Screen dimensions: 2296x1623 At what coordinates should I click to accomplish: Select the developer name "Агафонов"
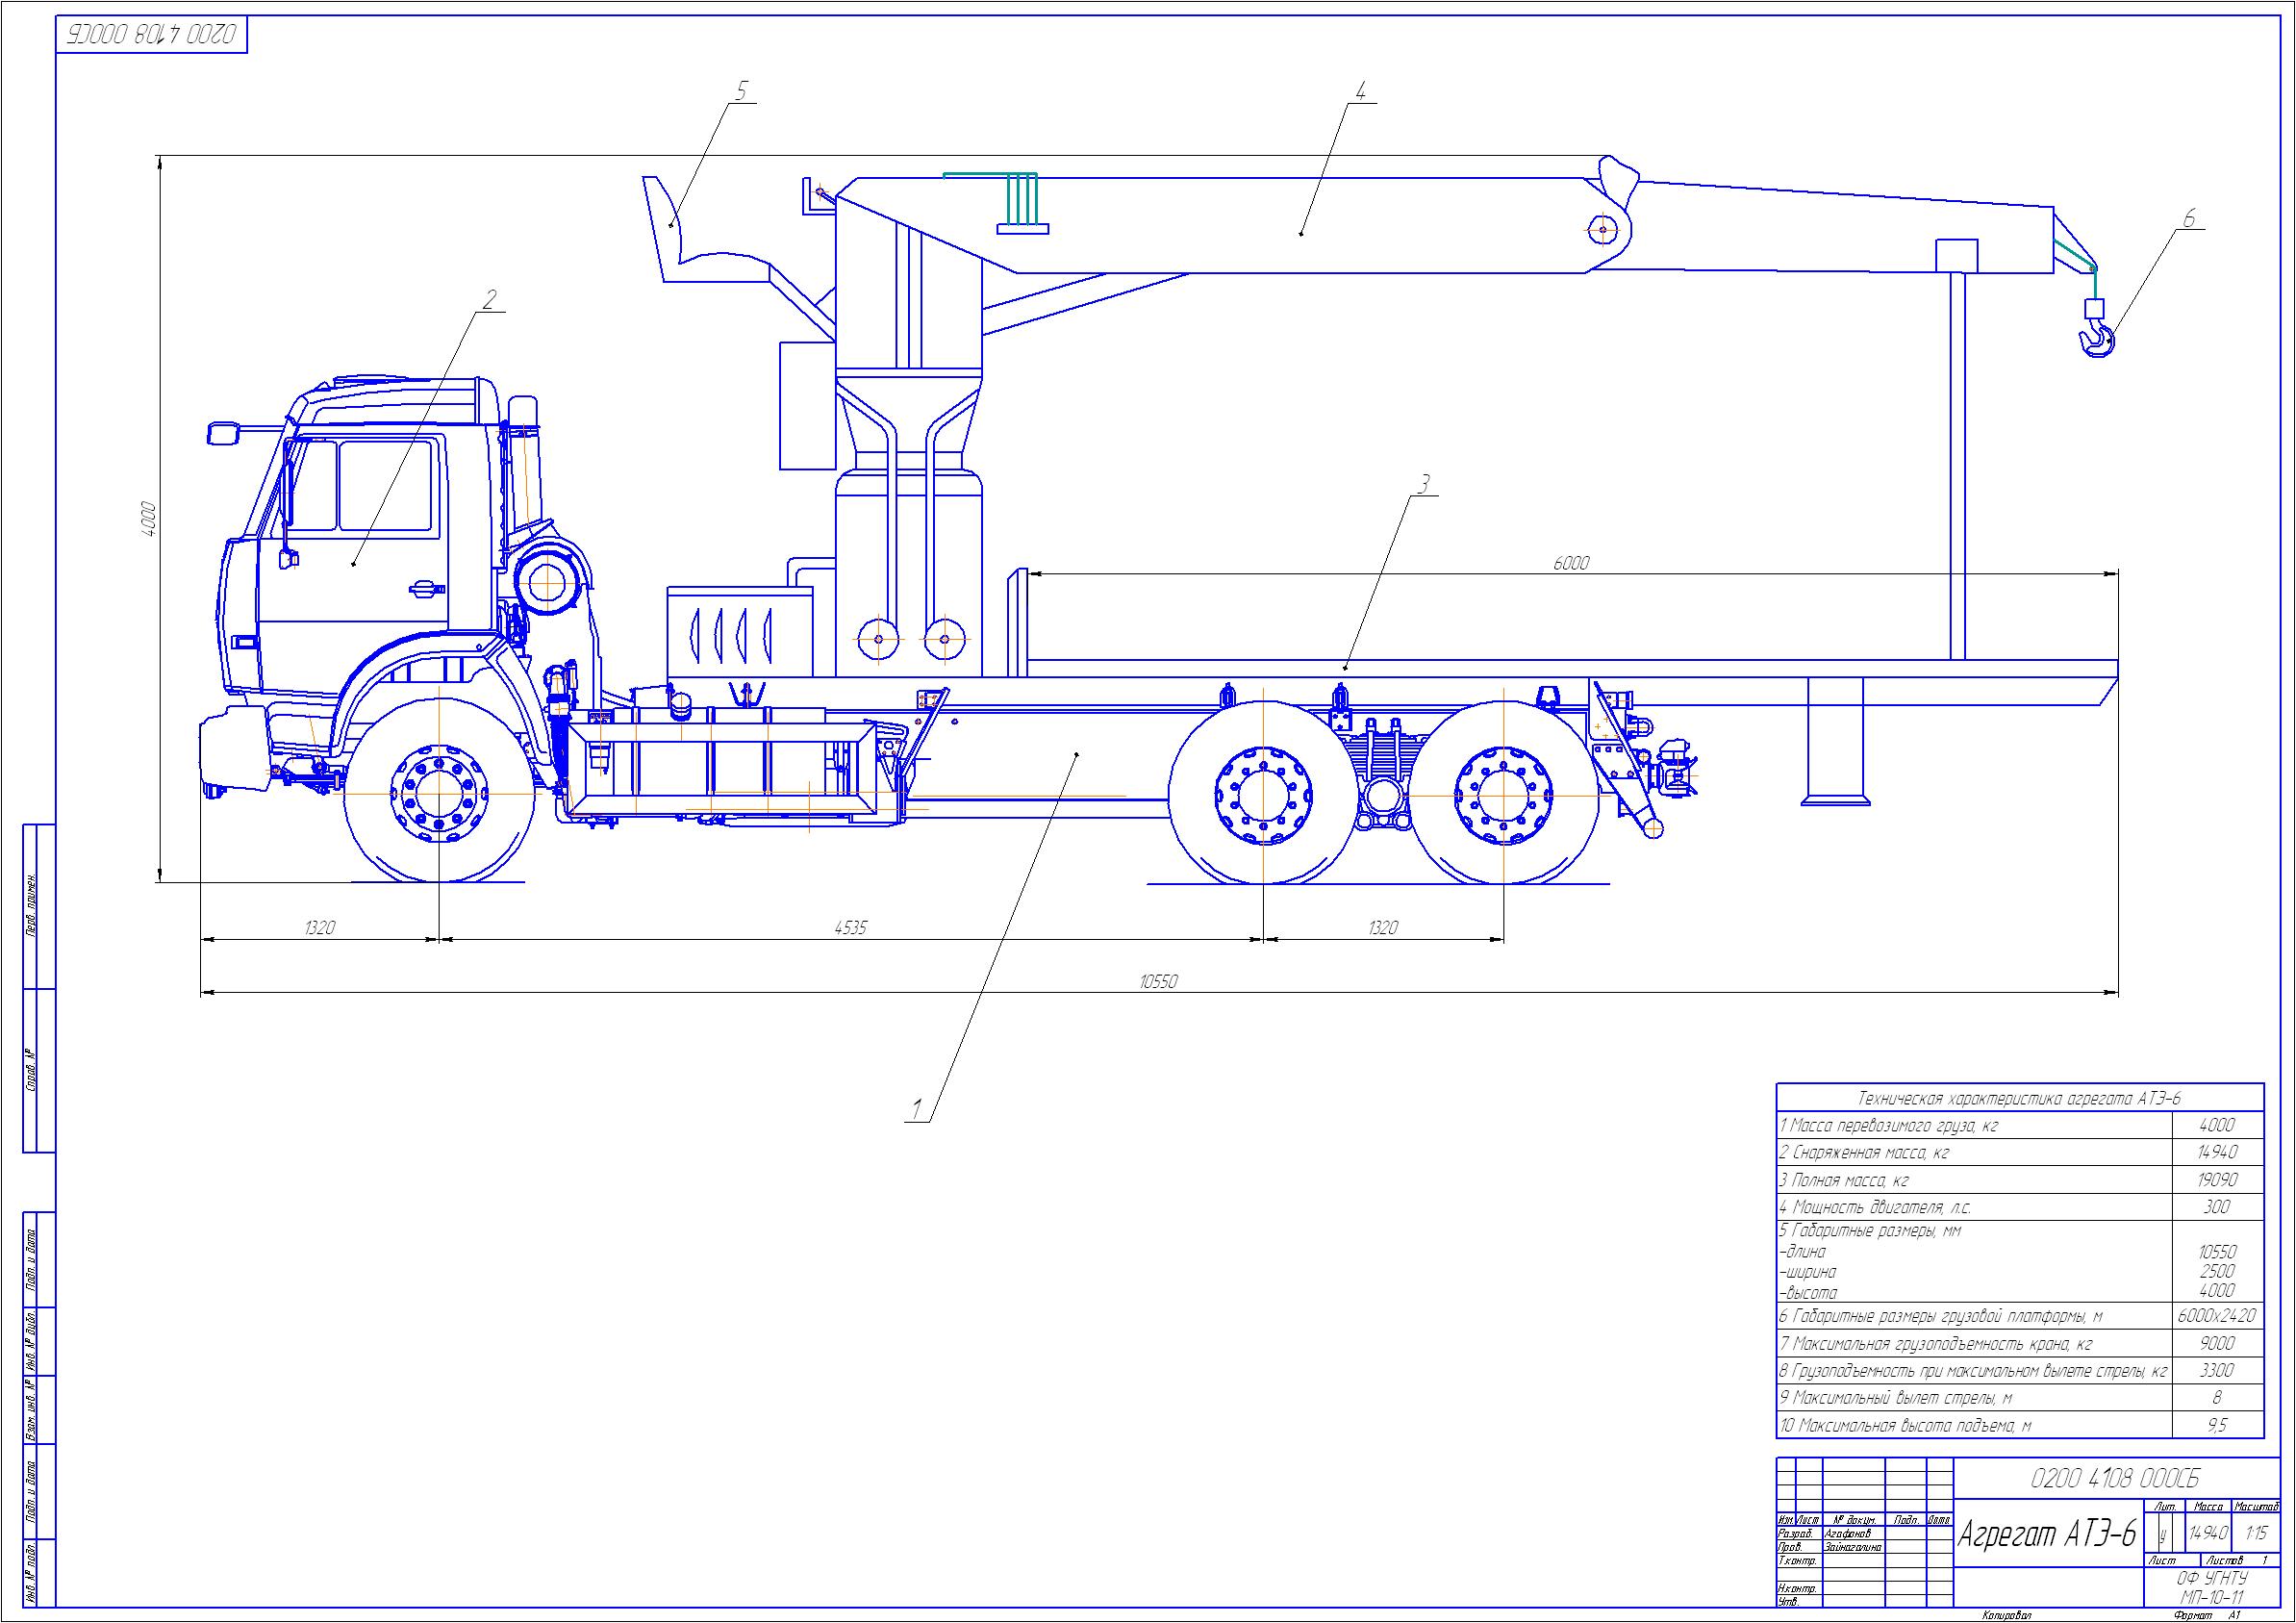(1848, 1534)
